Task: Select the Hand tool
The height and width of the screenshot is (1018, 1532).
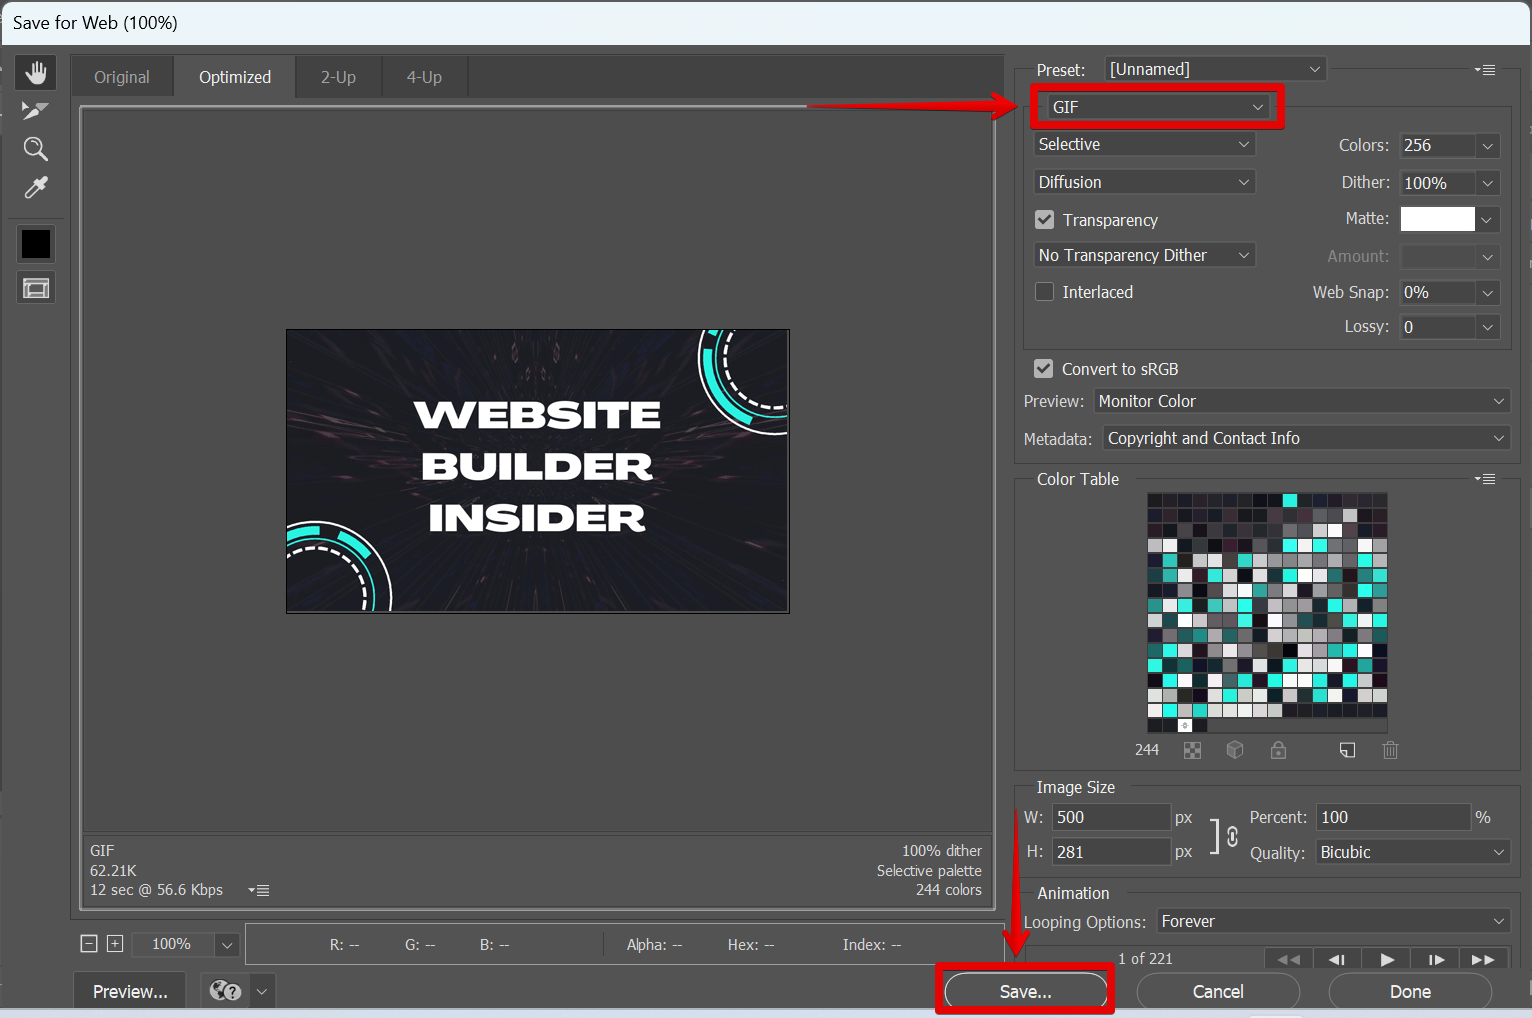Action: [x=36, y=73]
